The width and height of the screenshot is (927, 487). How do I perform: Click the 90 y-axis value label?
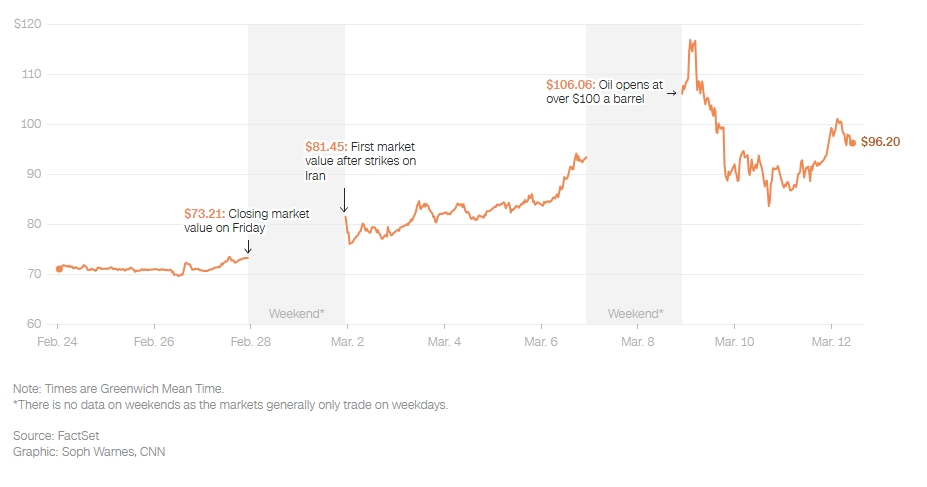[33, 174]
